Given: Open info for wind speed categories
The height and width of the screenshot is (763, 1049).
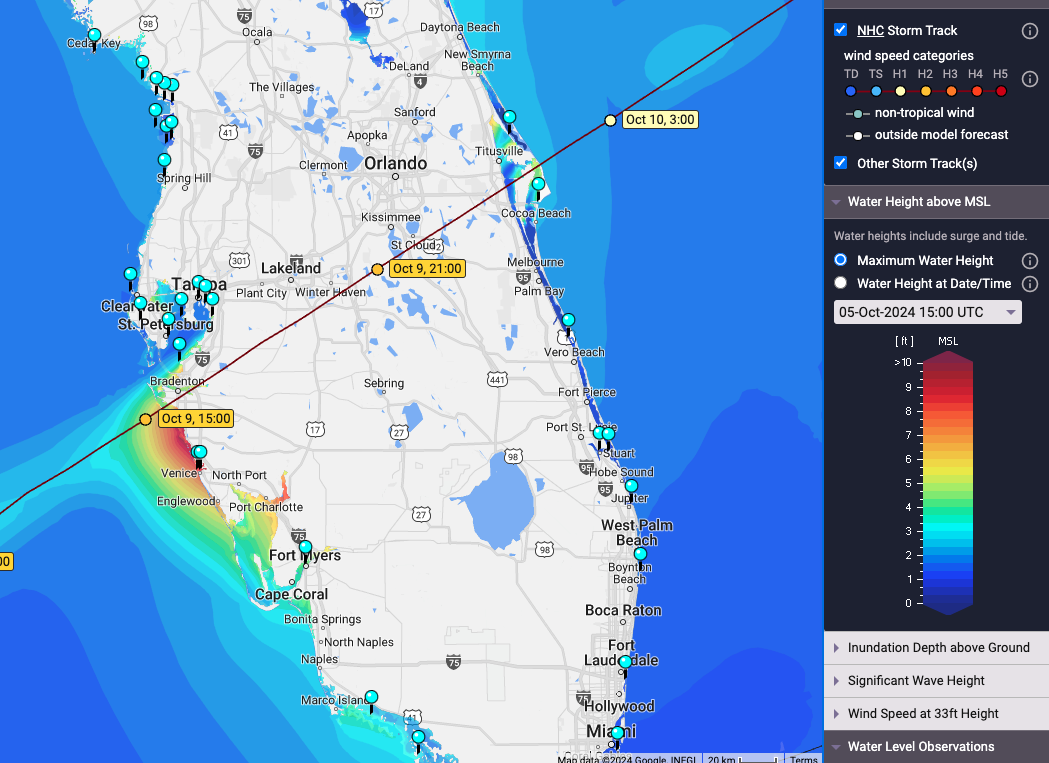Looking at the screenshot, I should click(1029, 79).
